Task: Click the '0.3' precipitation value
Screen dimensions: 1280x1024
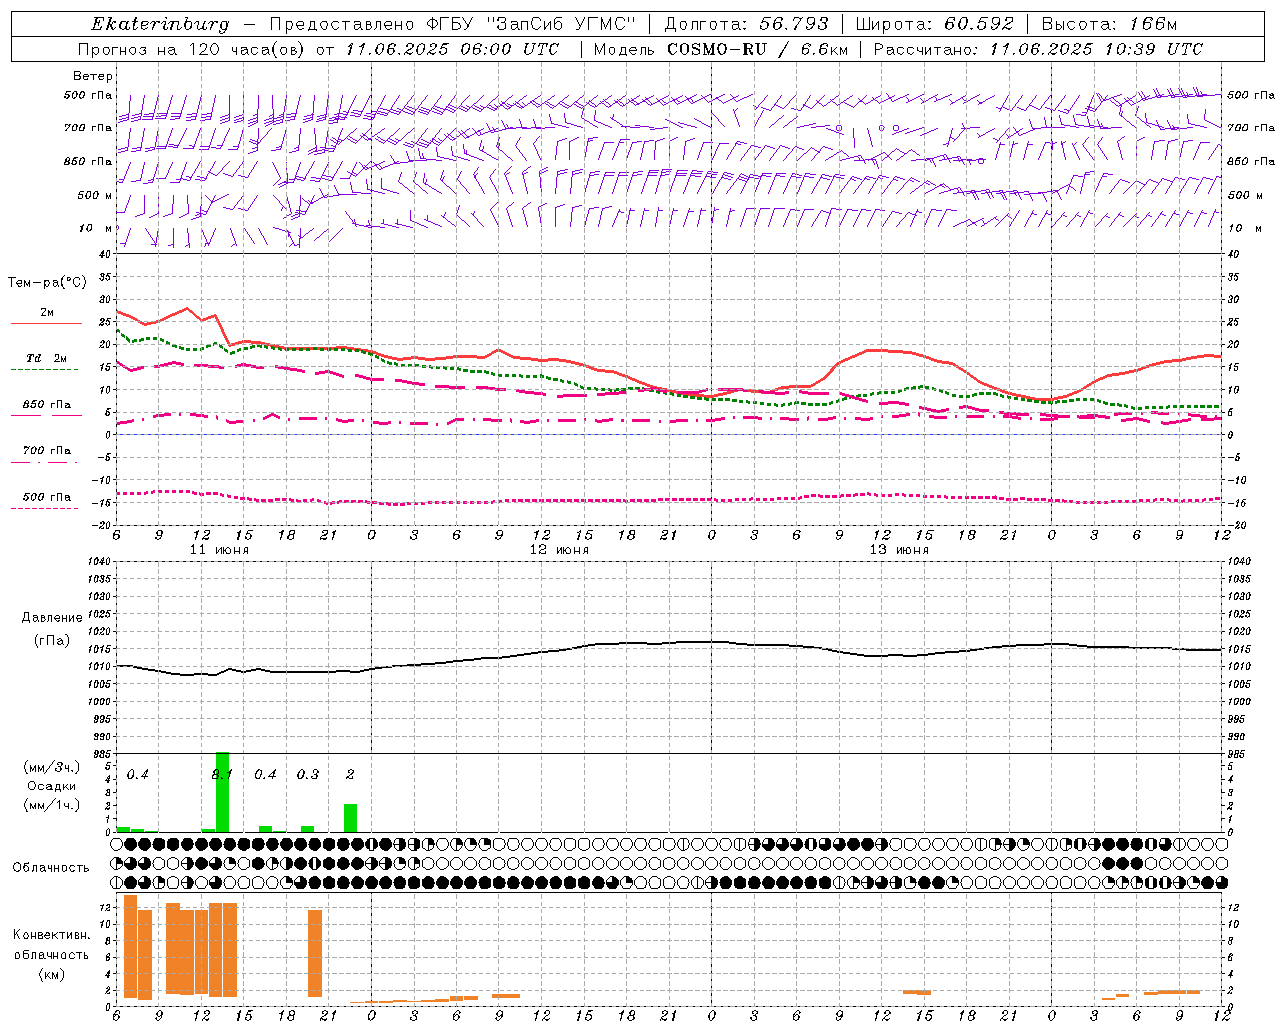Action: point(307,775)
